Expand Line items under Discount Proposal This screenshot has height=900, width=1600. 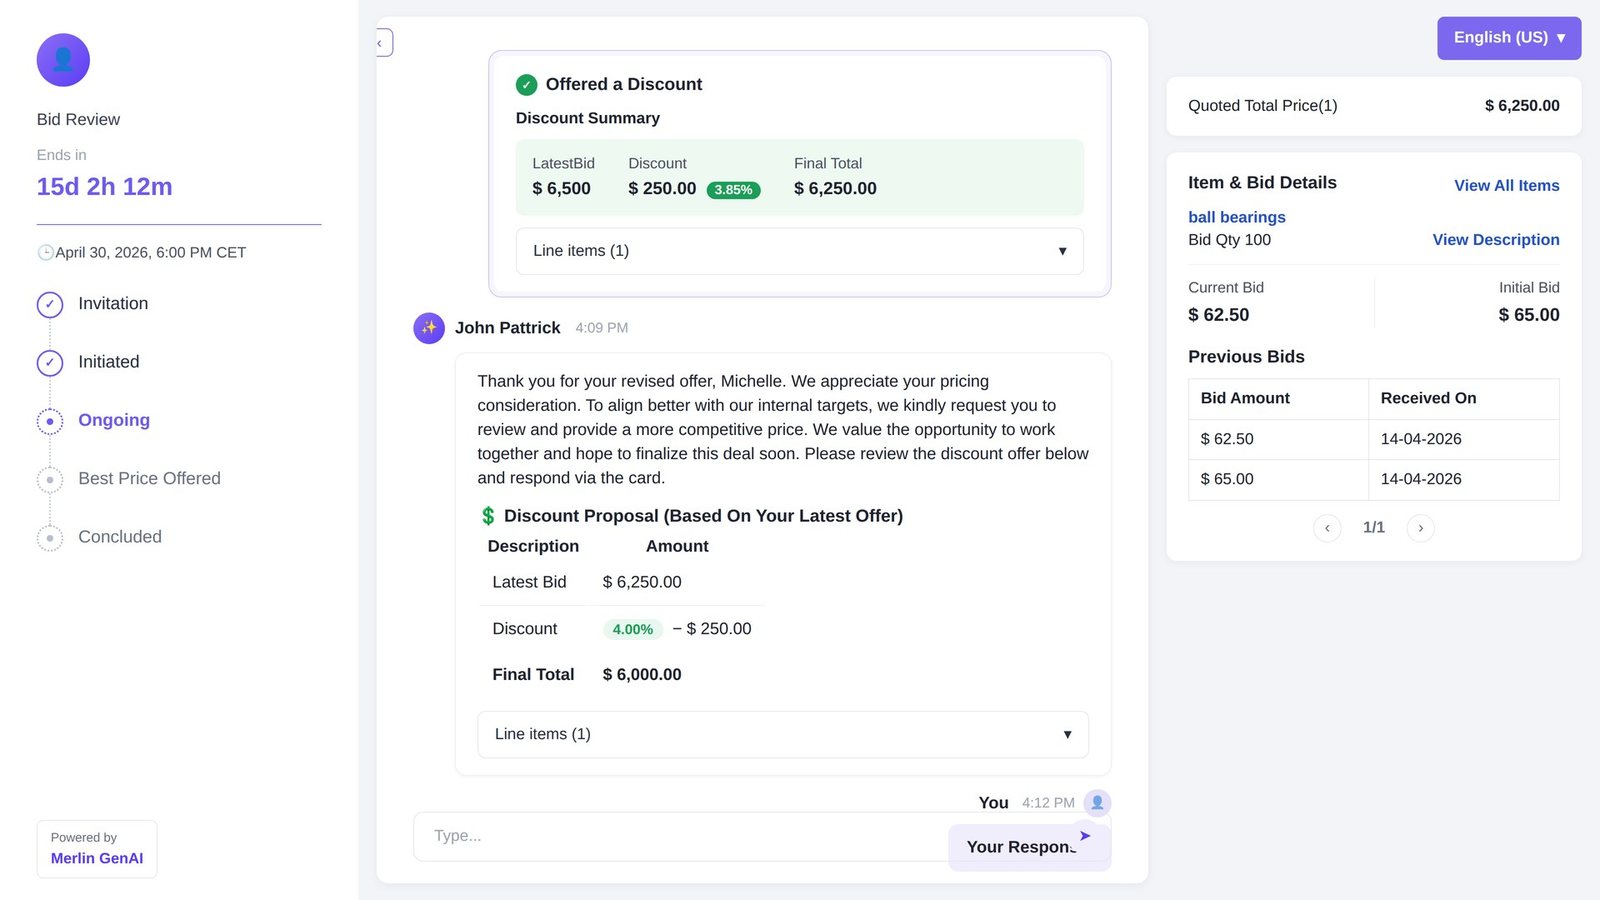pyautogui.click(x=783, y=734)
